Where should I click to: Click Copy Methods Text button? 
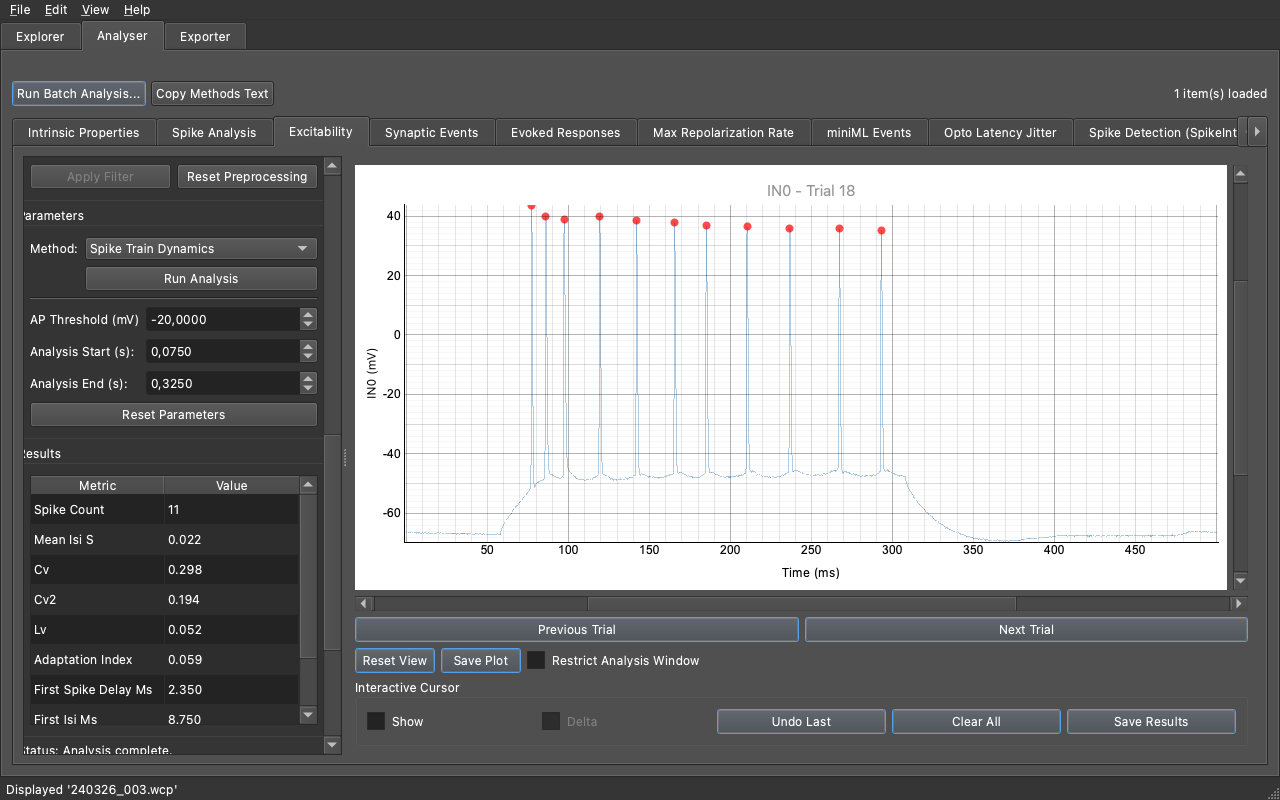[212, 93]
